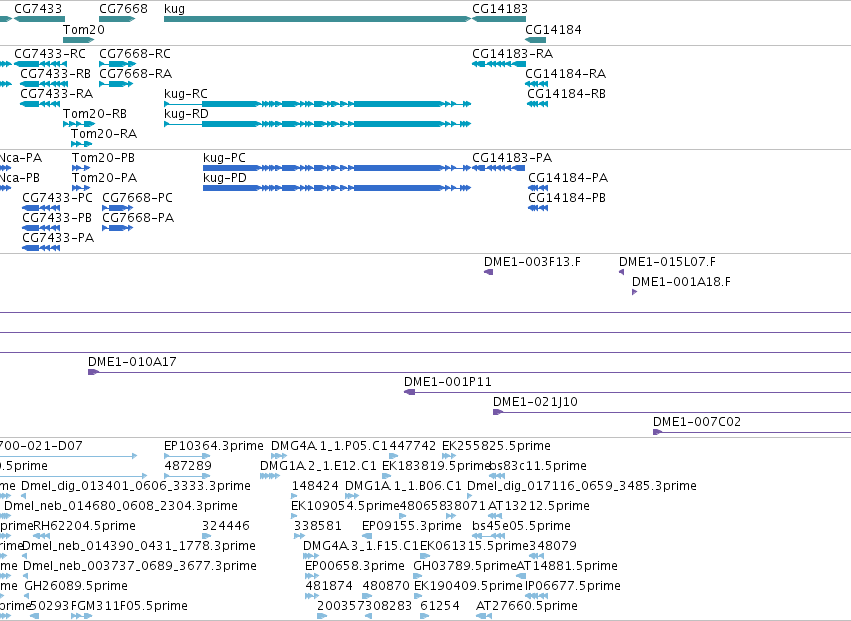Open transcript CG14184-RB

click(566, 94)
